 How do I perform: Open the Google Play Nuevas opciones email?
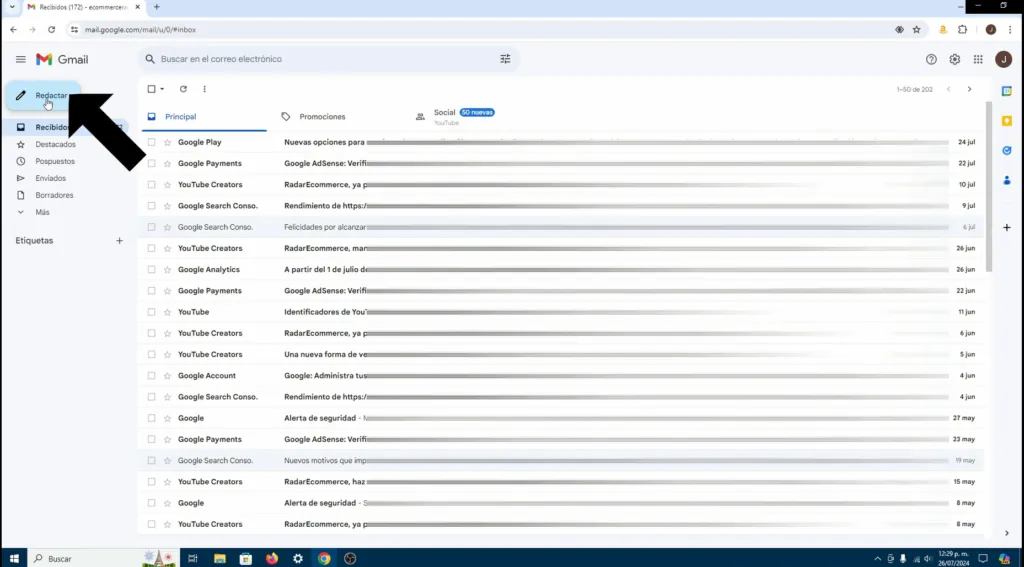[x=562, y=142]
